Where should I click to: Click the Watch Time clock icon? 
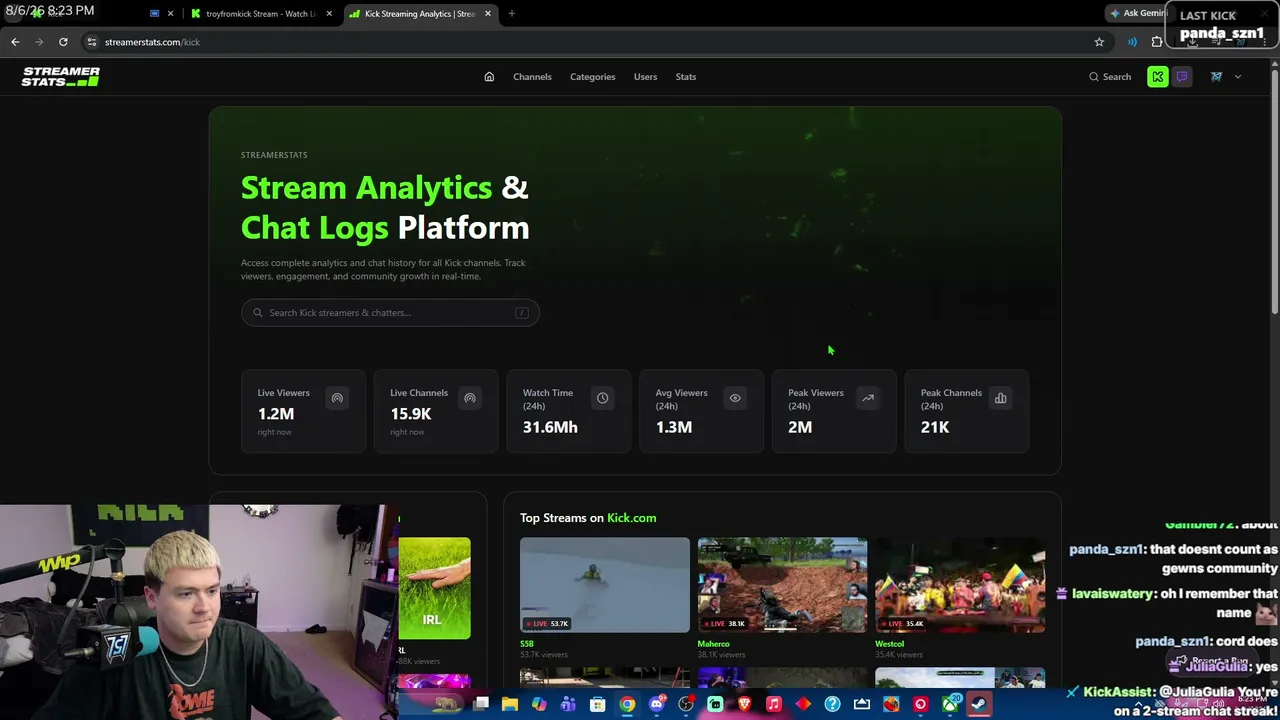pos(602,398)
